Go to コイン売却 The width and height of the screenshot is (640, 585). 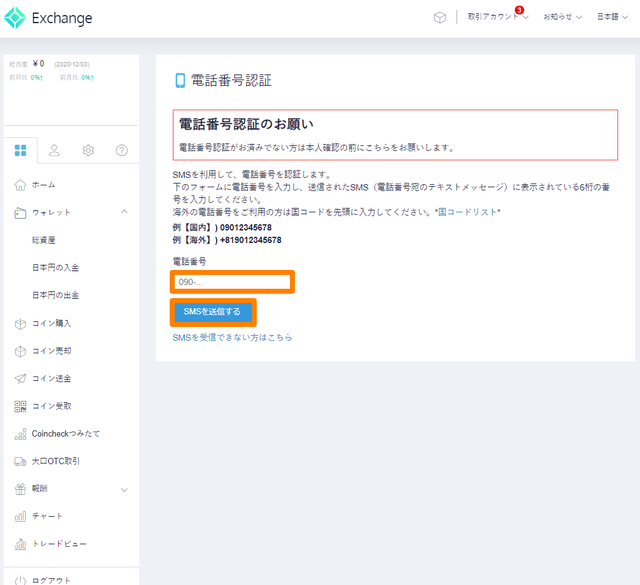pos(51,351)
